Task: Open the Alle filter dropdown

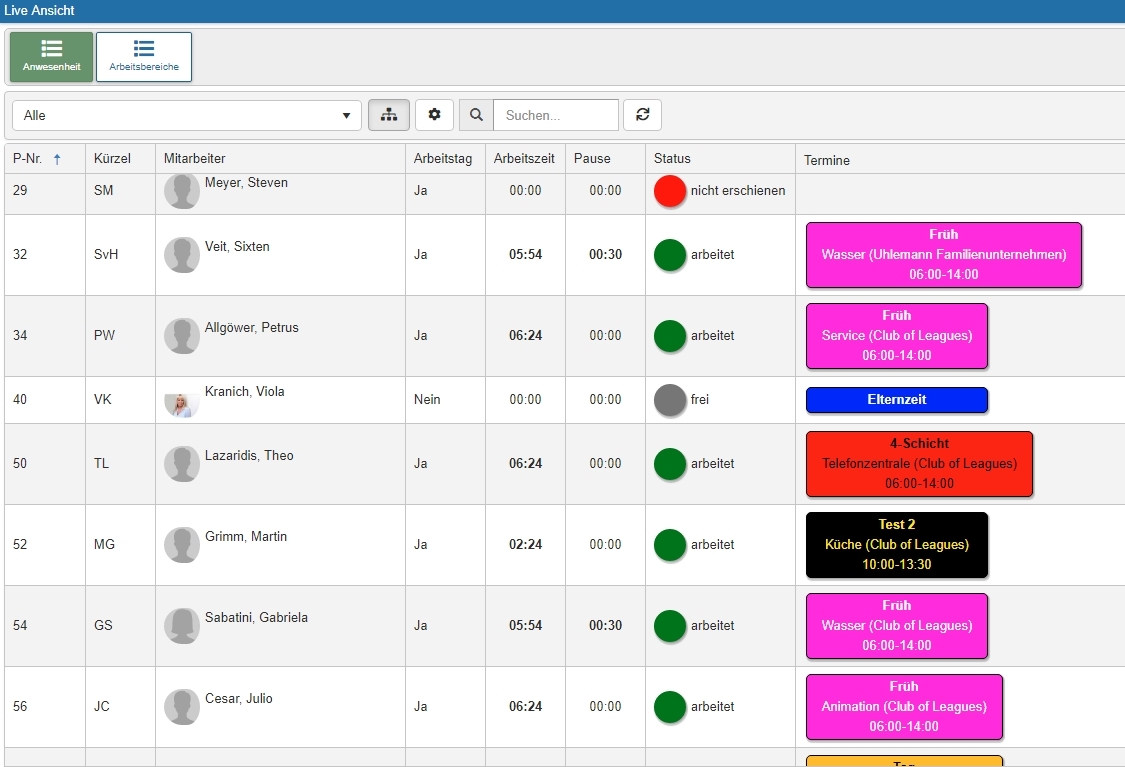Action: pos(187,116)
